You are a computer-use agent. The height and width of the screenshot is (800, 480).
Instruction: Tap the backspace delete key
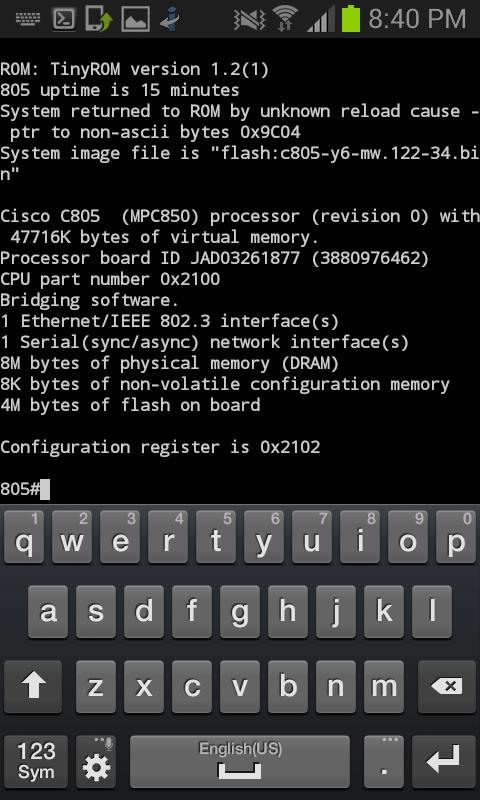click(x=446, y=687)
